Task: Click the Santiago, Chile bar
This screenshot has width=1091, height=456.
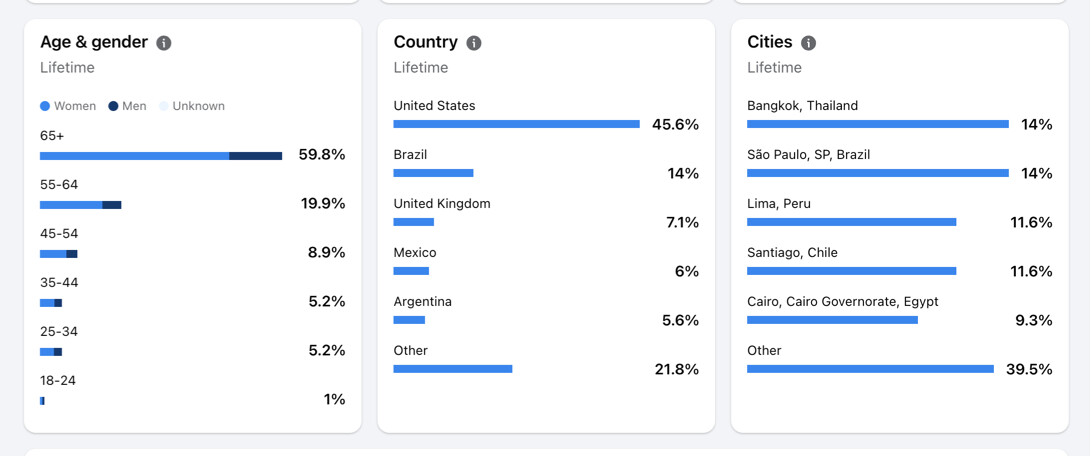Action: pyautogui.click(x=852, y=271)
